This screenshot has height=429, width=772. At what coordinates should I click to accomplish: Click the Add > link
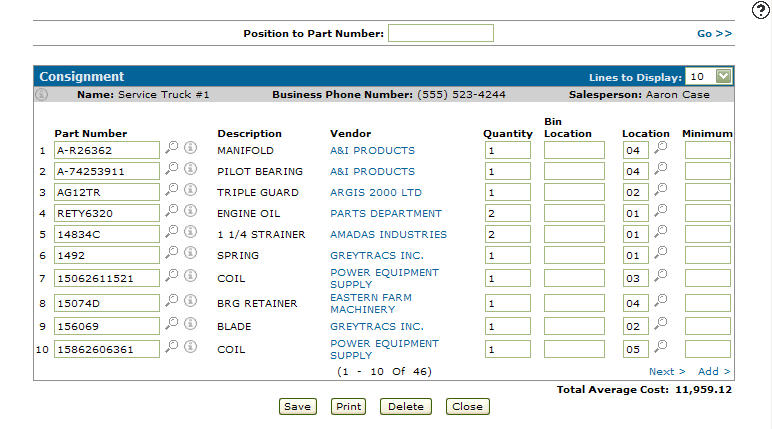tap(714, 371)
